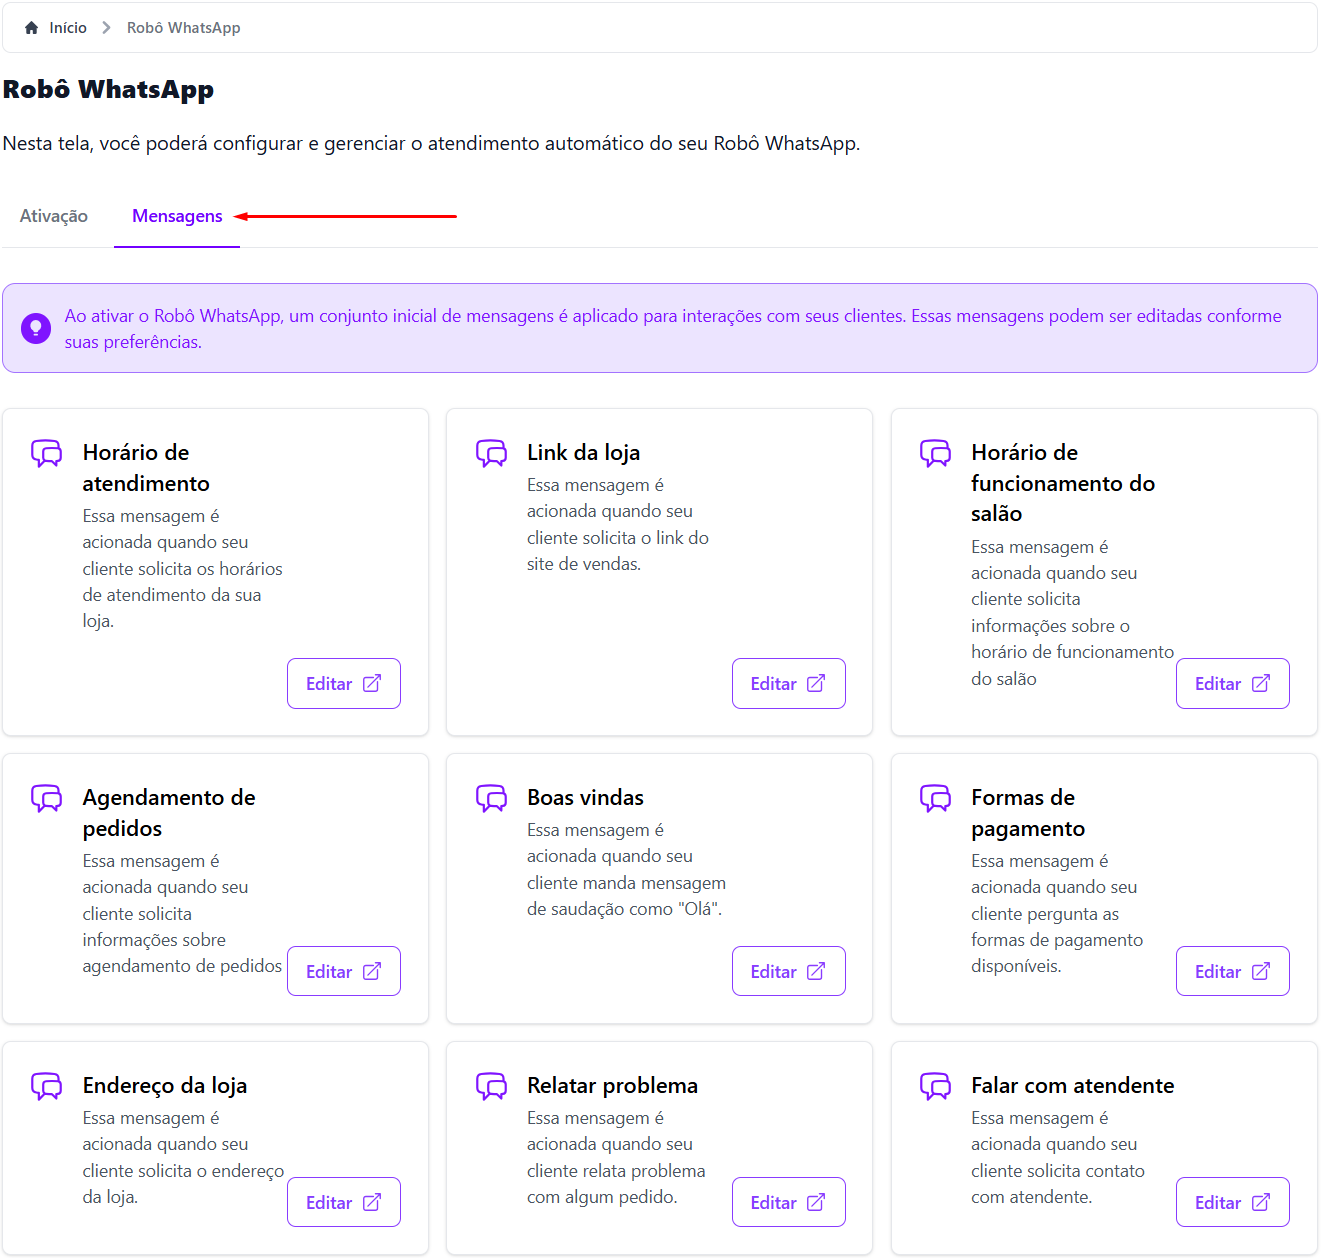Click chat icon beside Horário de atendimento
This screenshot has height=1258, width=1321.
(x=46, y=453)
